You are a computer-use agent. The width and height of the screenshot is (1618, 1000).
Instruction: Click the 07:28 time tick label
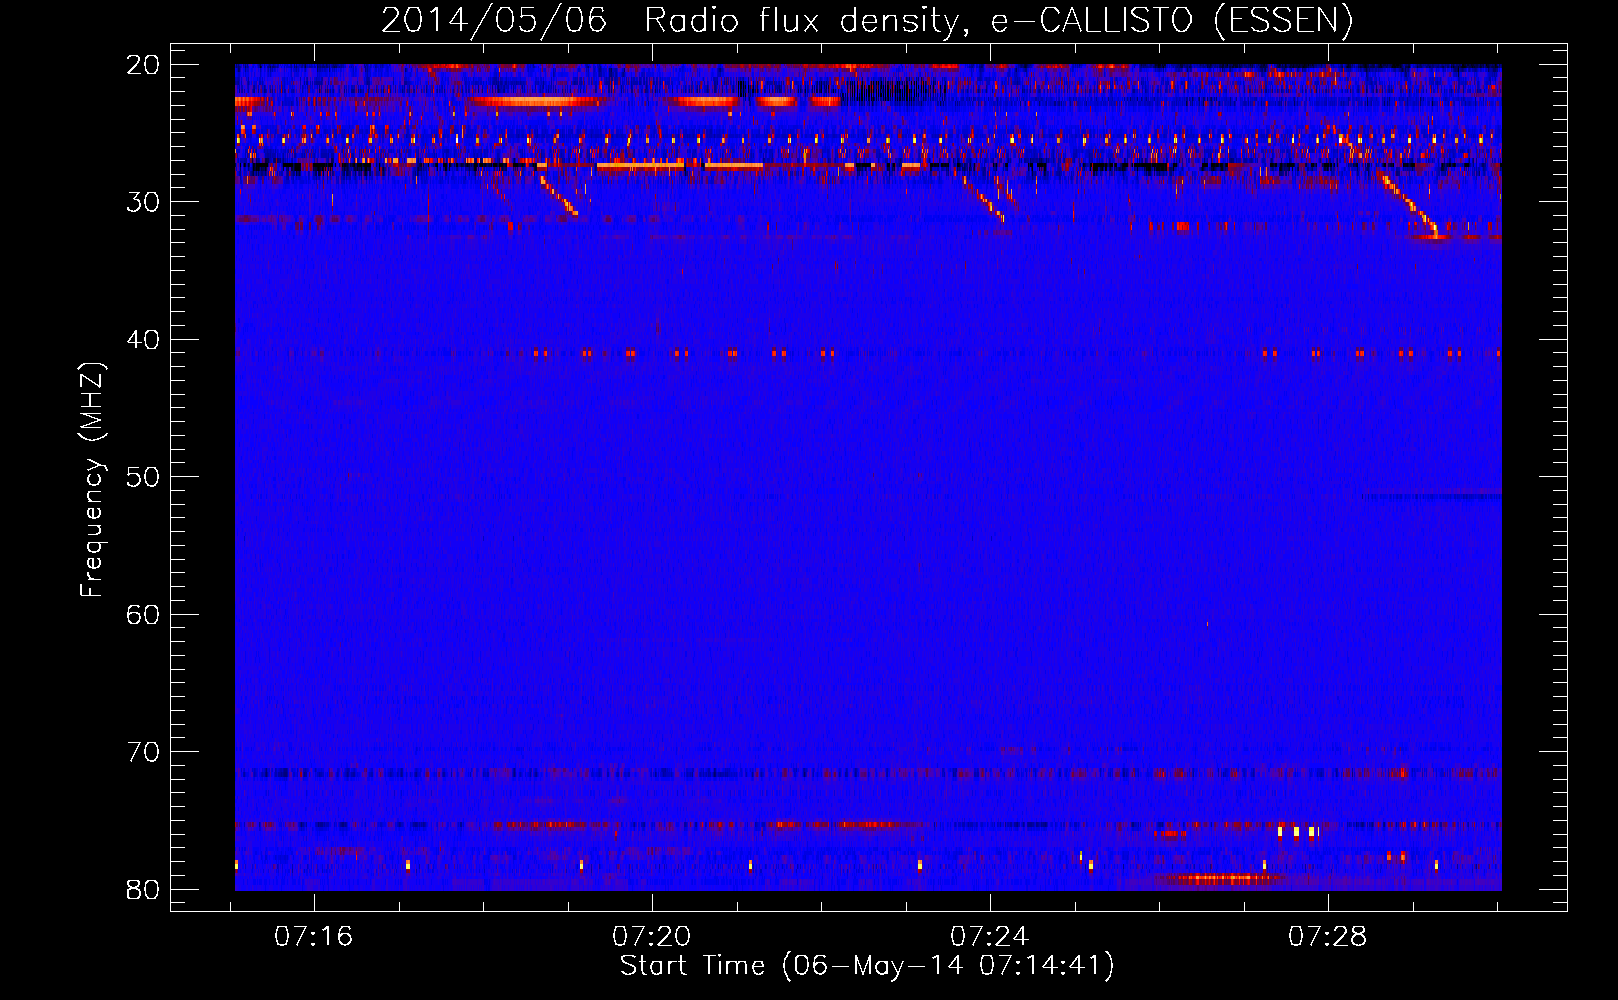point(1327,937)
